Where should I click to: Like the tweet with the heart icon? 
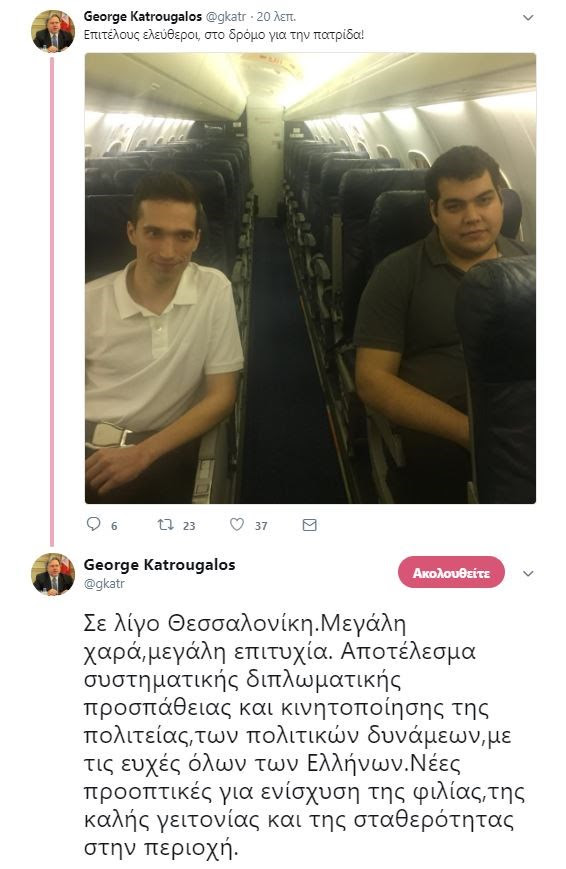[237, 524]
